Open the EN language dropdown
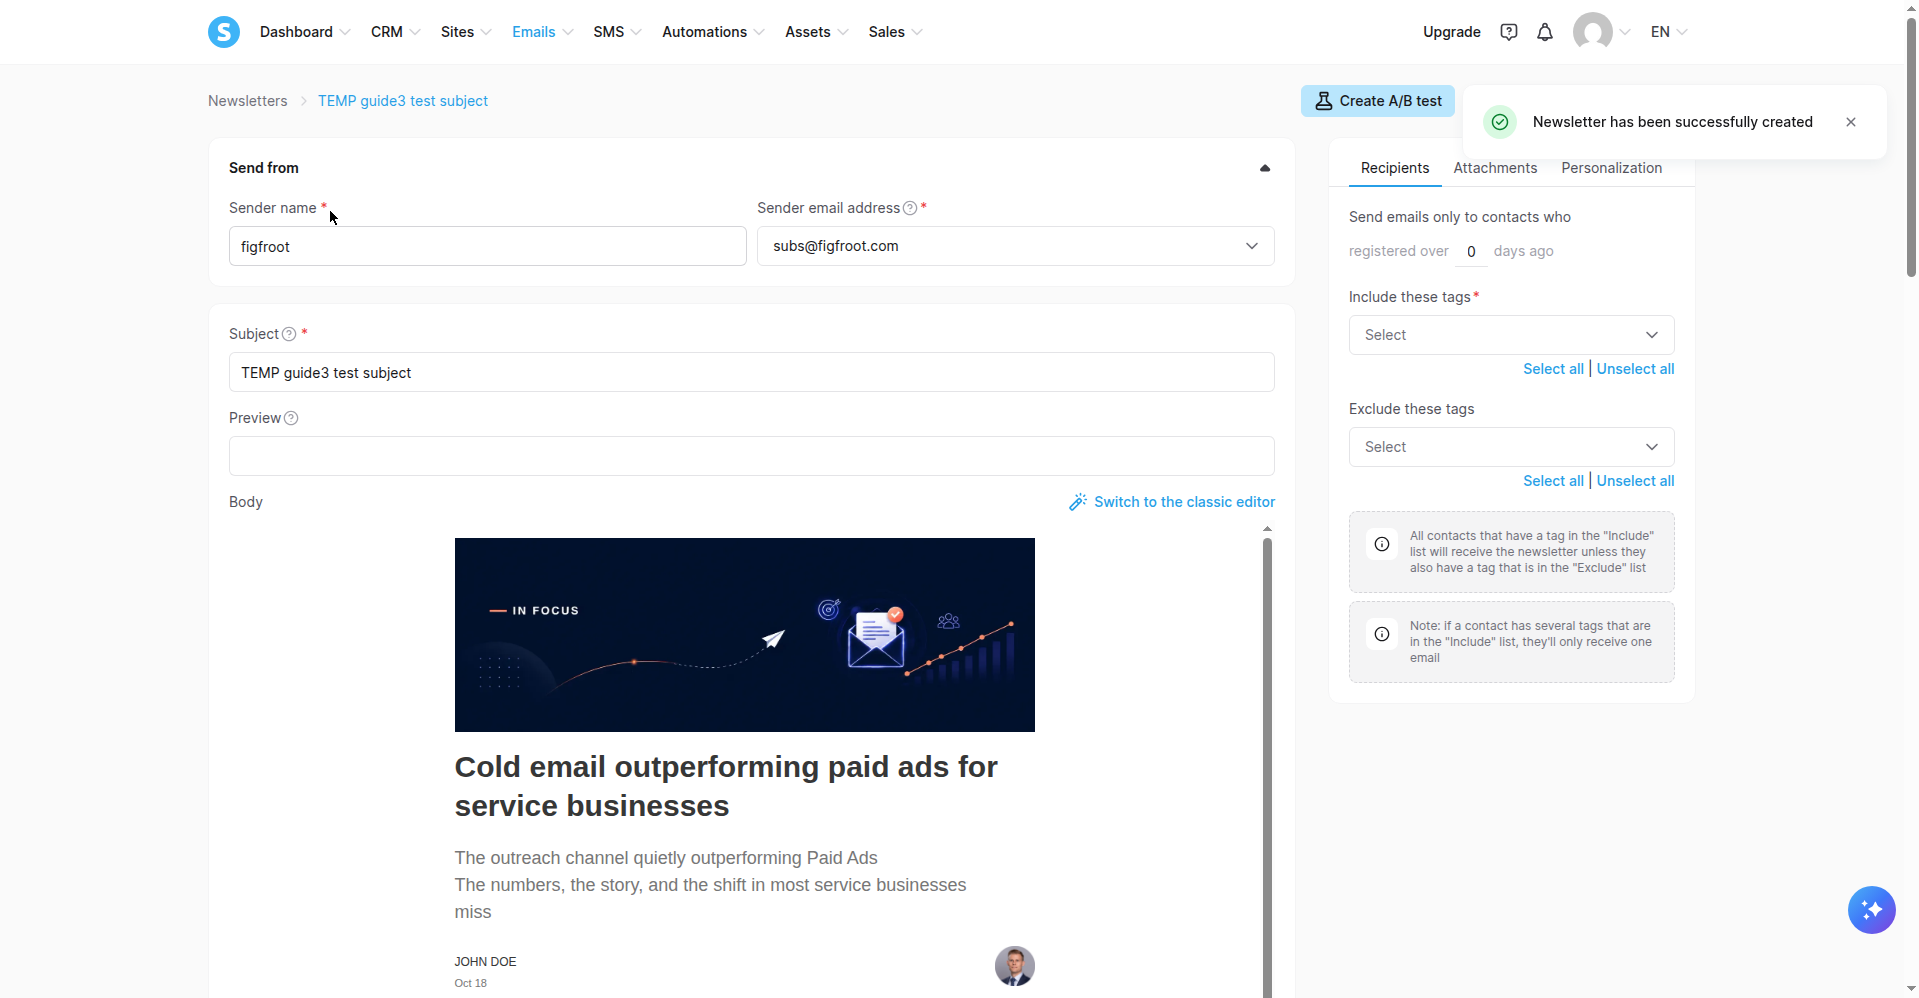The height and width of the screenshot is (998, 1919). click(x=1669, y=32)
